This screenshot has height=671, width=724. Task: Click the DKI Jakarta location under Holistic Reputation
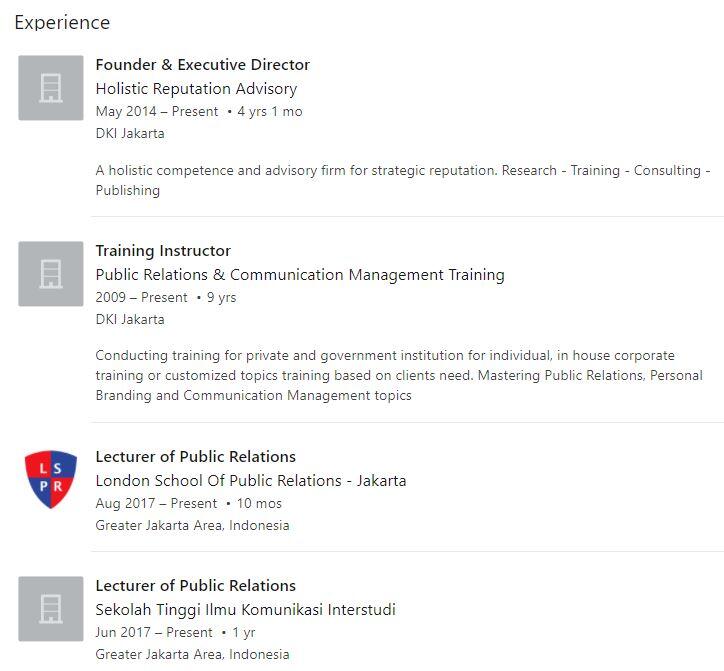coord(130,133)
